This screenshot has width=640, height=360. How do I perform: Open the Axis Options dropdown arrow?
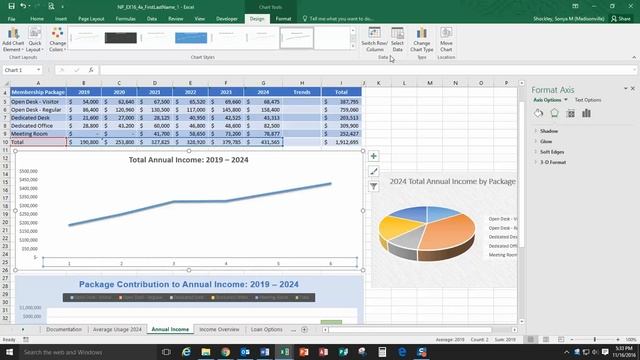point(566,100)
